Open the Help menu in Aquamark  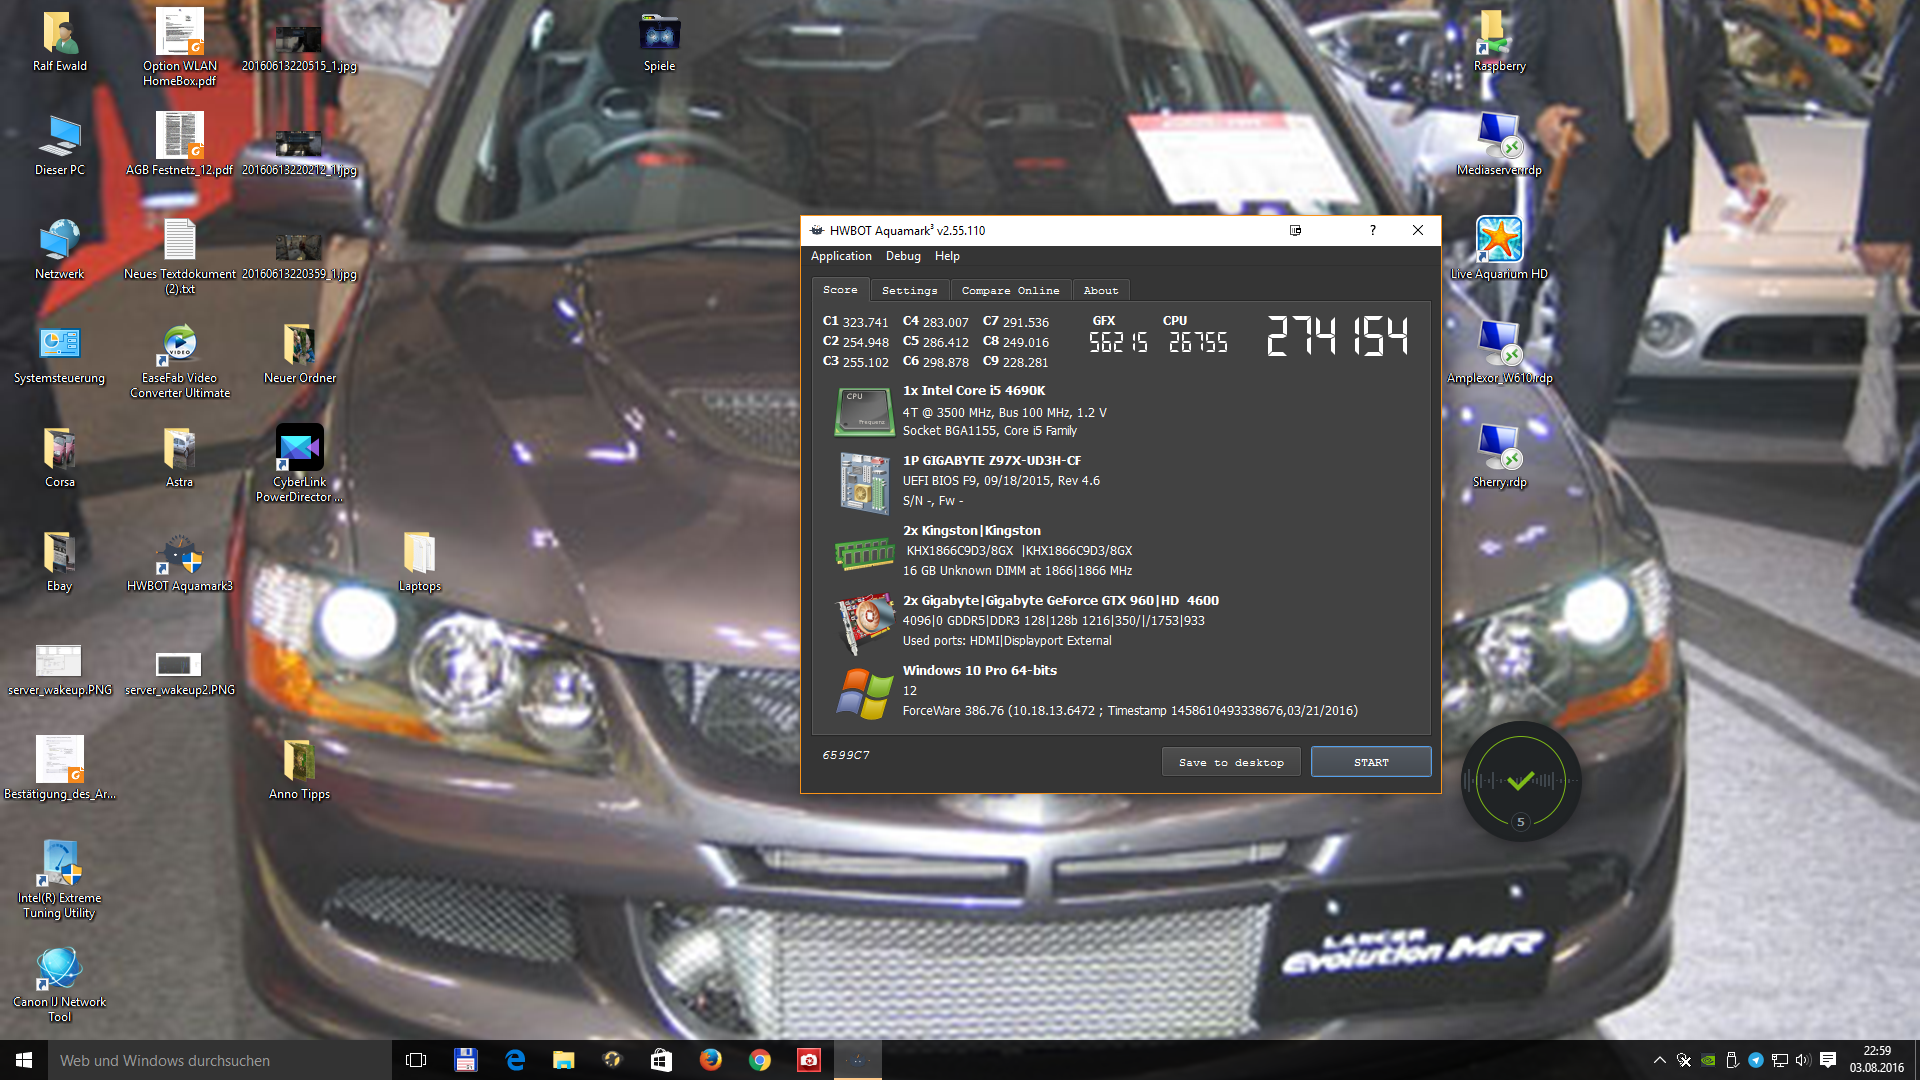coord(947,256)
